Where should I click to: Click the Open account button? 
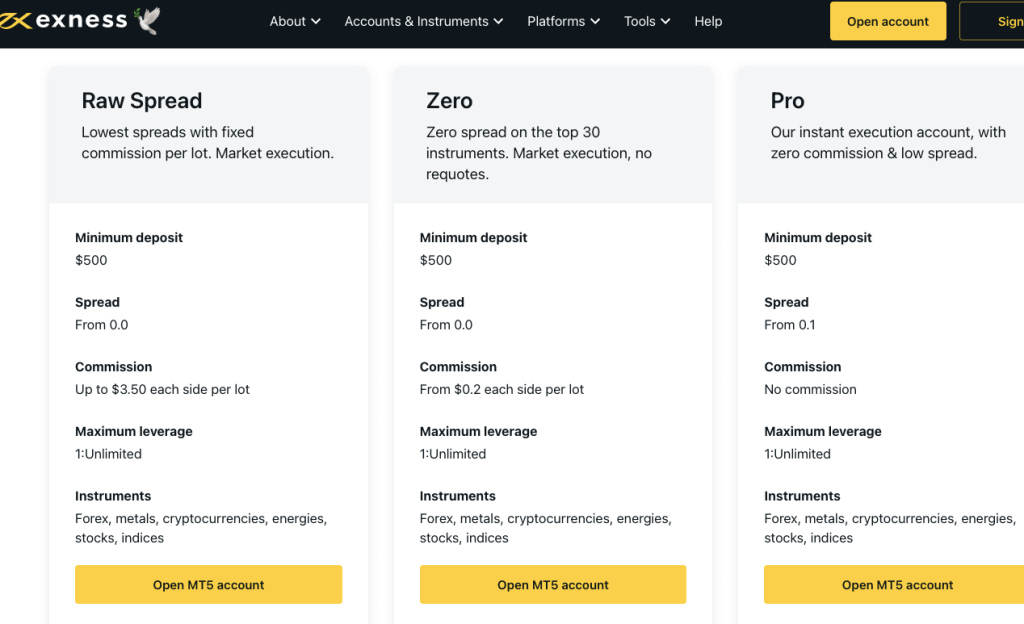(x=886, y=20)
